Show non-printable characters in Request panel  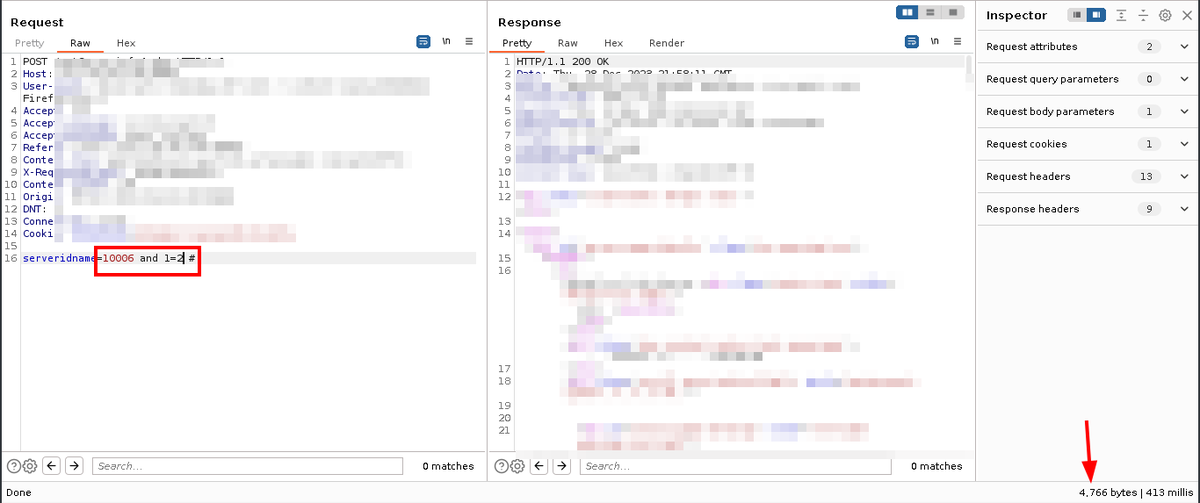446,42
